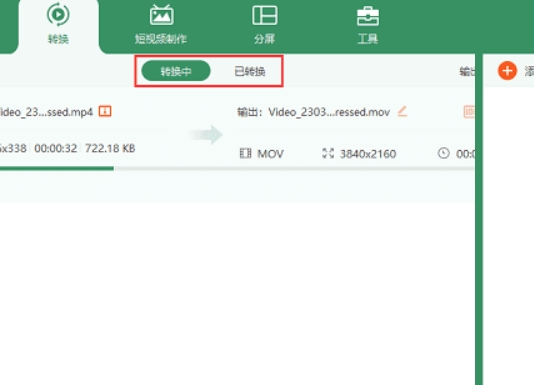Click the orange ID icon near output name
This screenshot has height=385, width=534.
coord(469,112)
